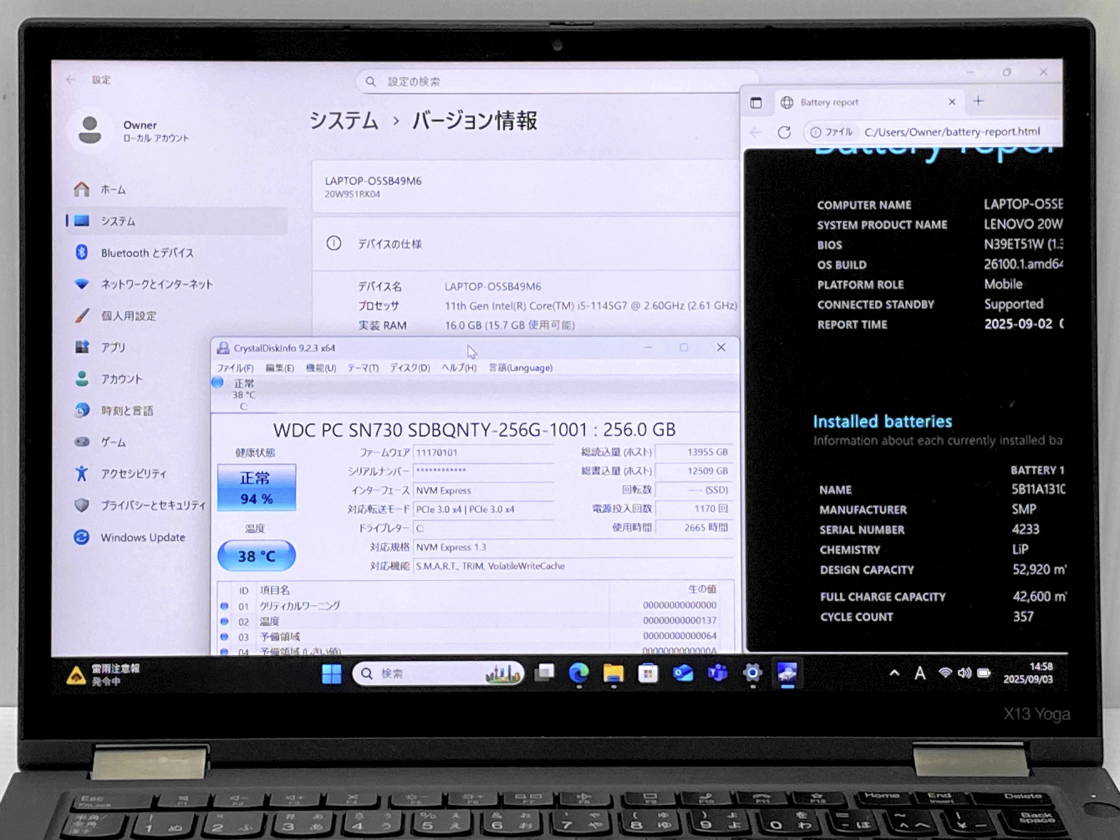
Task: Click the 1170 回 power-on count value
Action: [694, 509]
